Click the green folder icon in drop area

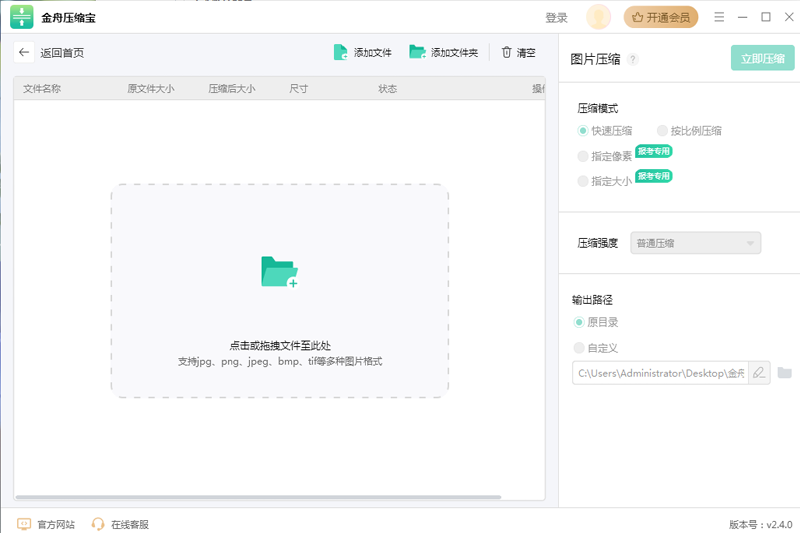(279, 272)
